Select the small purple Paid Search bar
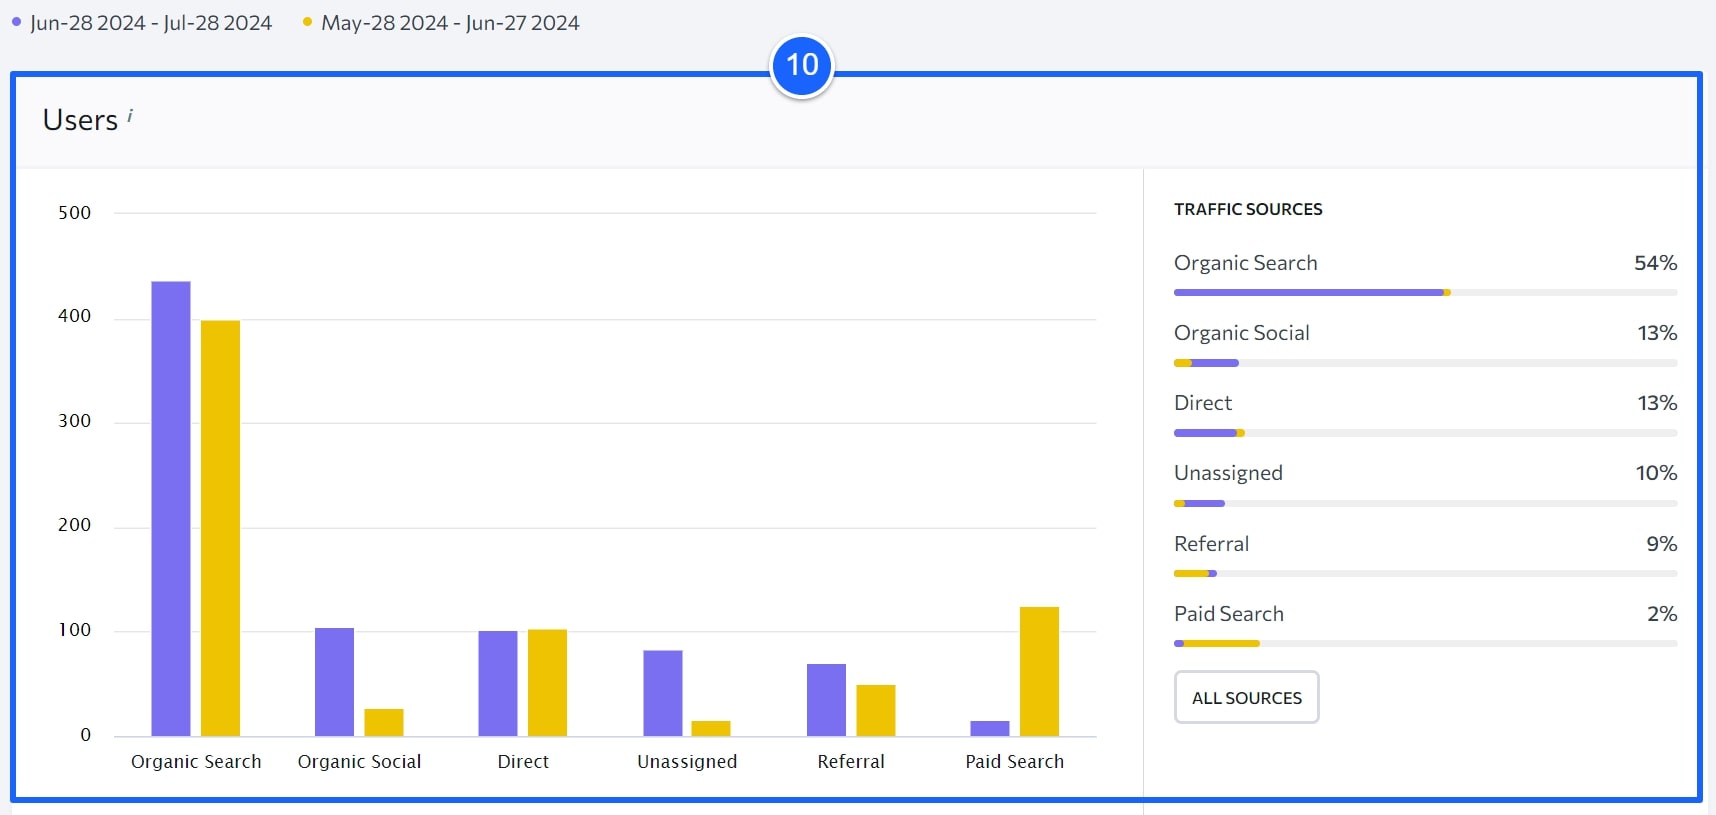The height and width of the screenshot is (815, 1716). [x=990, y=728]
